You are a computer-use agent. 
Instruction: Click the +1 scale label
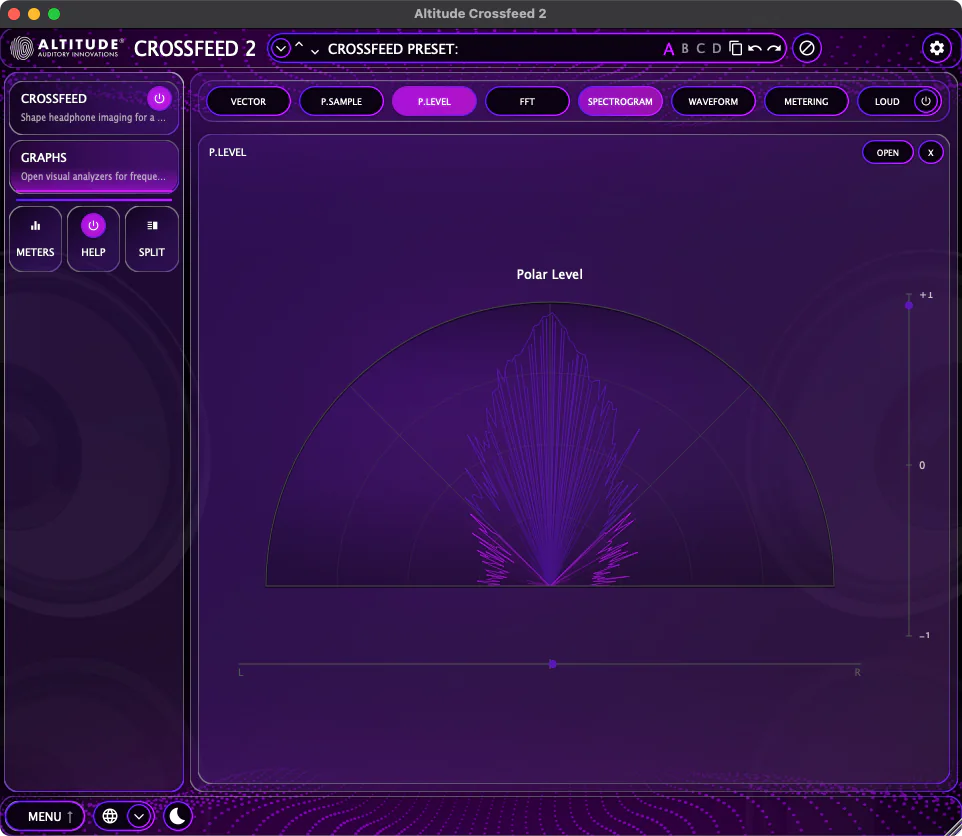click(x=926, y=295)
